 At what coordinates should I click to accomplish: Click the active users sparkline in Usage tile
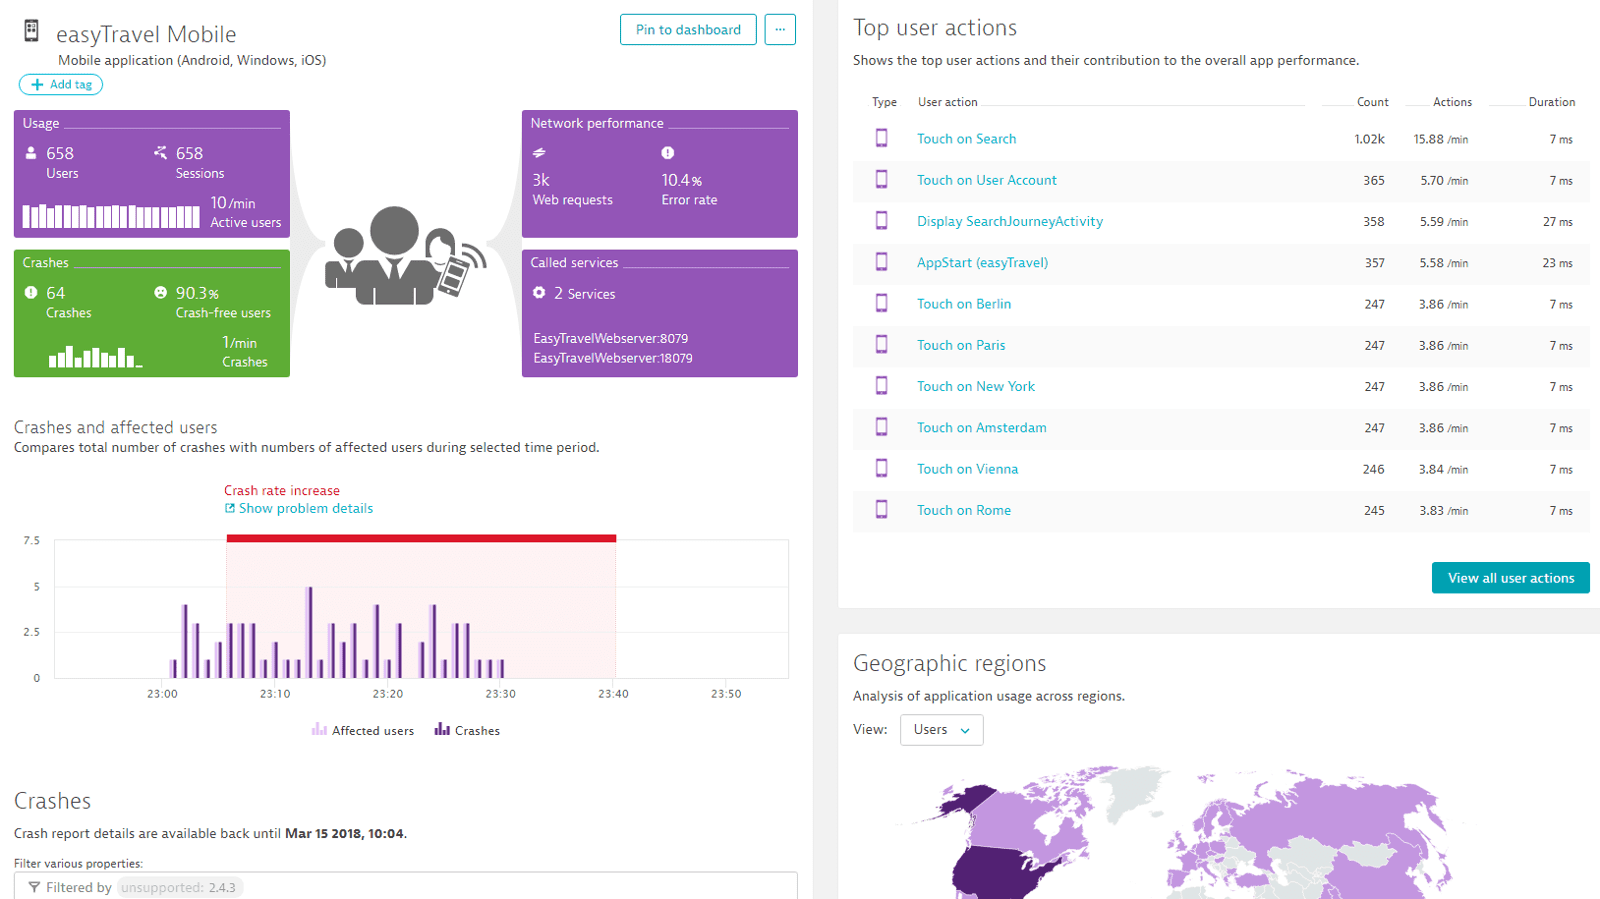pos(111,216)
